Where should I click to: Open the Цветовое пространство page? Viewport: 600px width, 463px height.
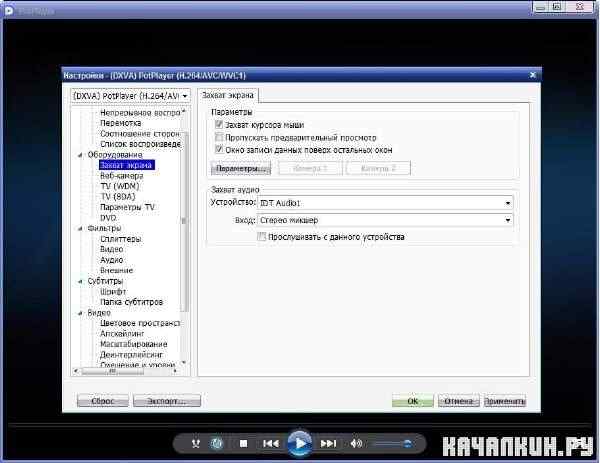pos(140,323)
